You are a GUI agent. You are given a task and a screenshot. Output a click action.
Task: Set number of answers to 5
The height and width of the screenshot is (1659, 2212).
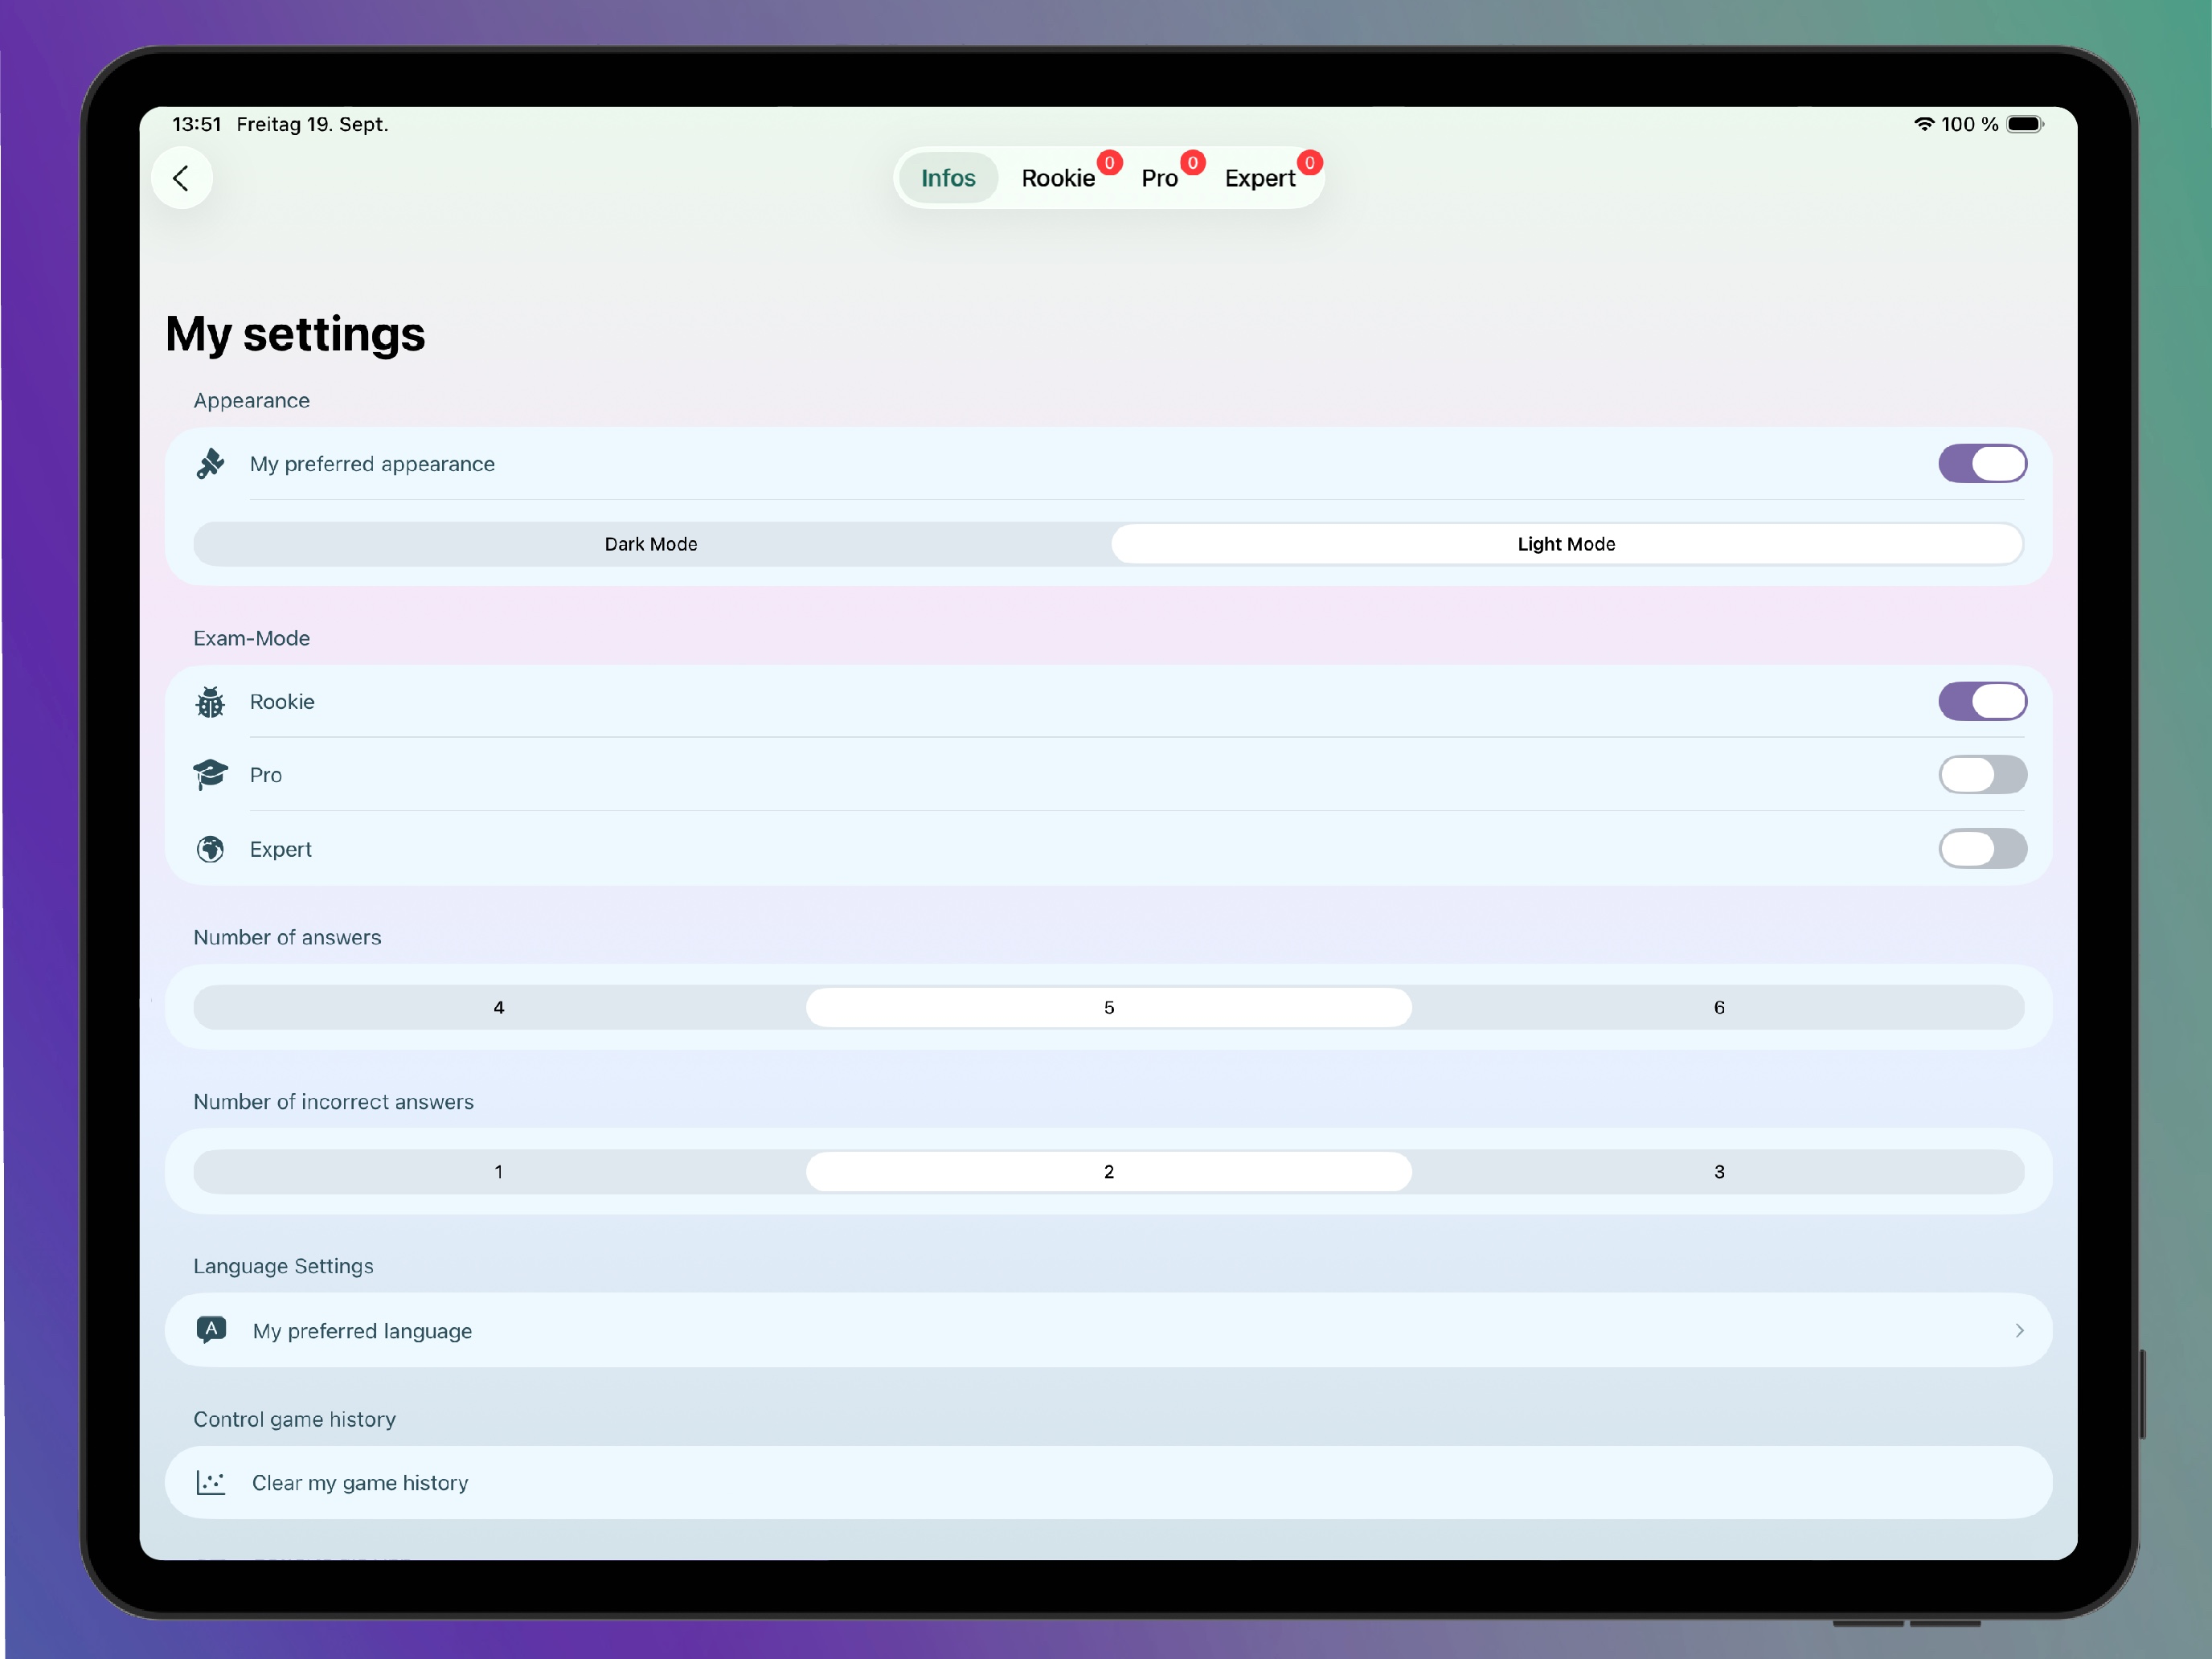(x=1109, y=1007)
